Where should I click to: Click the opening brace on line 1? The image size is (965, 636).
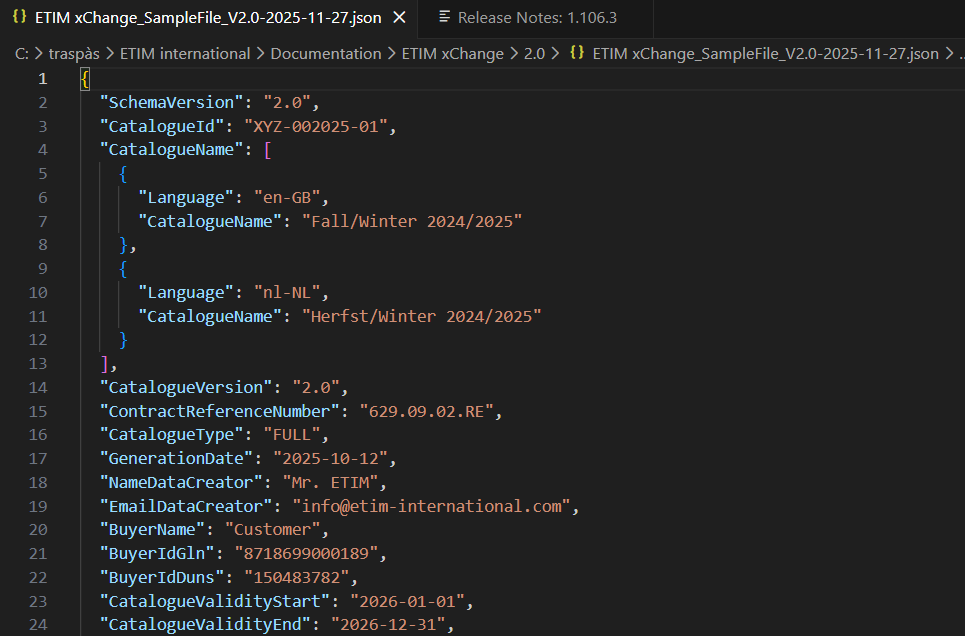point(85,79)
